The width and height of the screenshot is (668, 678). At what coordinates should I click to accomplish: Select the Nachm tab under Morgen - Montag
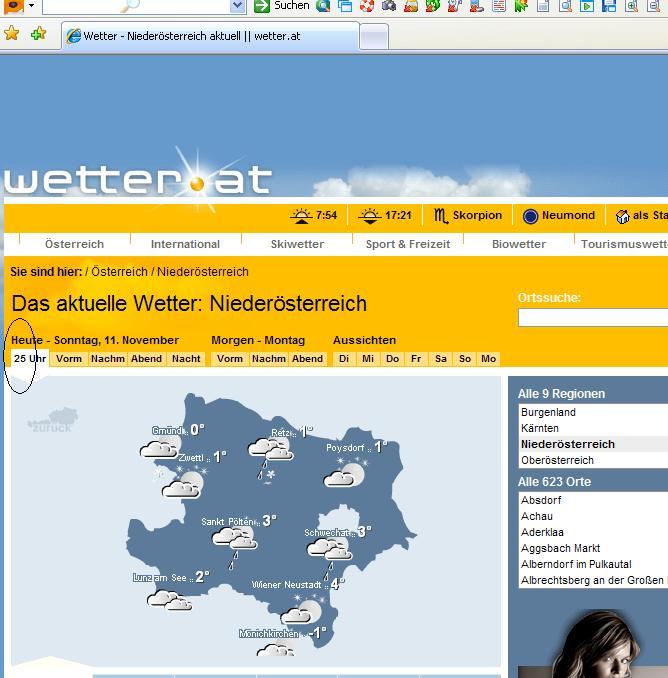(x=269, y=358)
